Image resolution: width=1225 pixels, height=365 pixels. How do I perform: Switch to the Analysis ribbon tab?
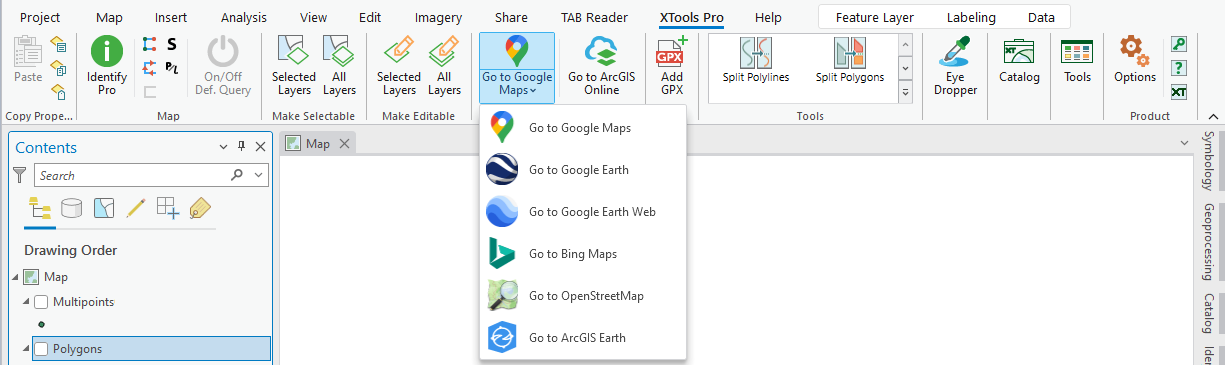click(243, 17)
